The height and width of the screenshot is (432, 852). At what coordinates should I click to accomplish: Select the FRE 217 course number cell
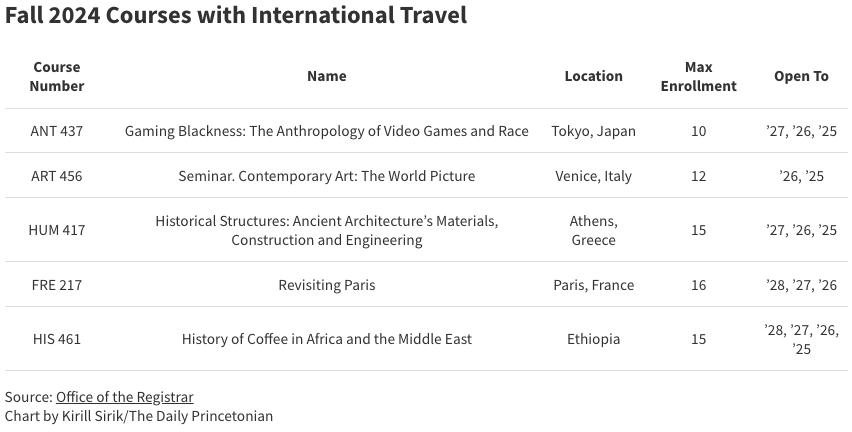pos(57,285)
